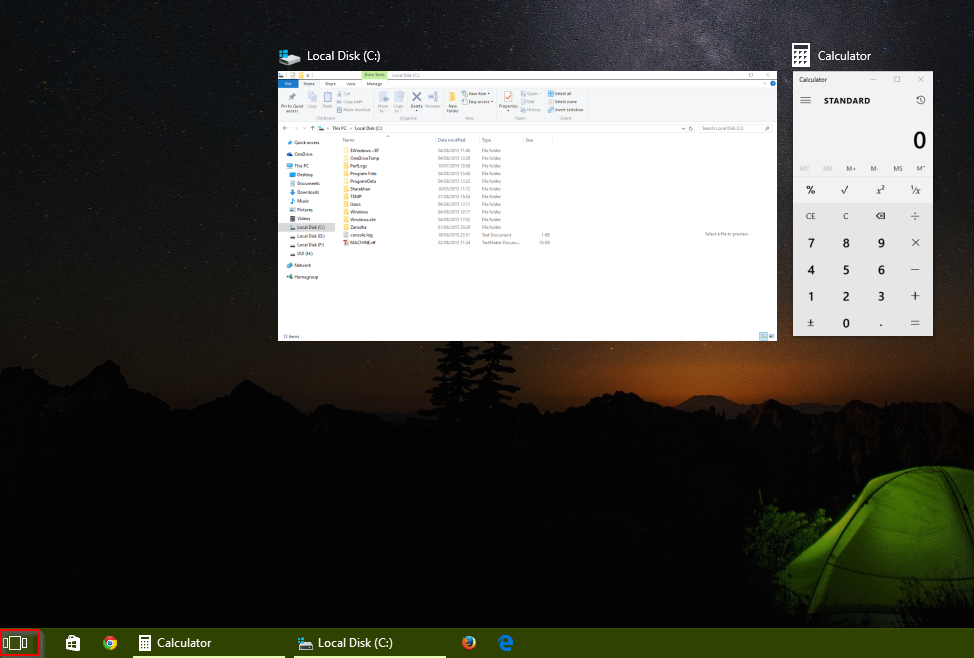Image resolution: width=974 pixels, height=658 pixels.
Task: Click the minus key in Calculator preview
Action: (915, 270)
